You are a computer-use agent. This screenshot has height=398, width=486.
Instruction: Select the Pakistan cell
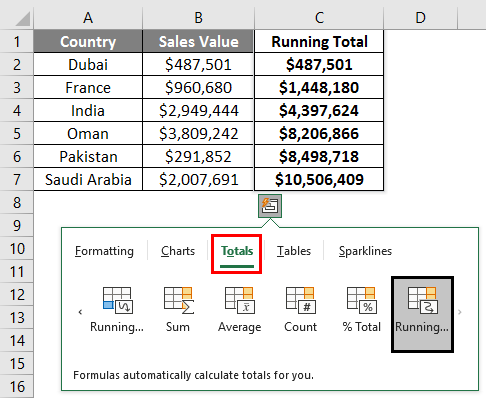(x=88, y=156)
